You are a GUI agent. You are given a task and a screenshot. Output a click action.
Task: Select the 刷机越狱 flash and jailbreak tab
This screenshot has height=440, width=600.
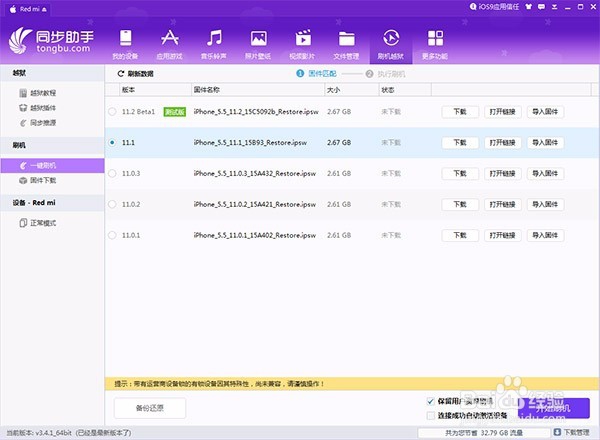(x=391, y=44)
